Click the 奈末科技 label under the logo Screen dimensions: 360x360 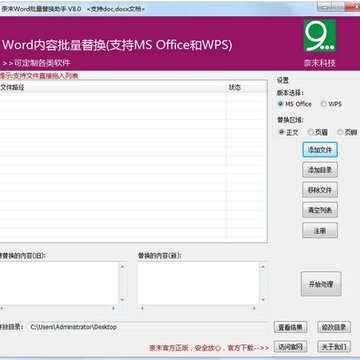(x=320, y=63)
